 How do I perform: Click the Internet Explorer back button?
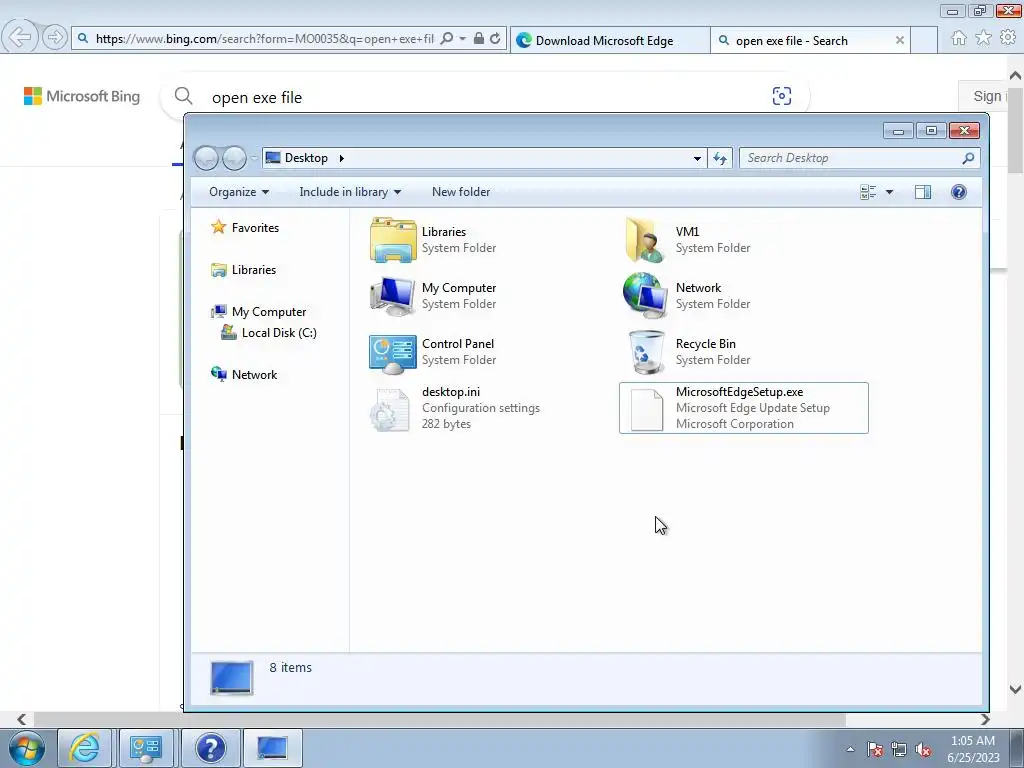[x=19, y=37]
